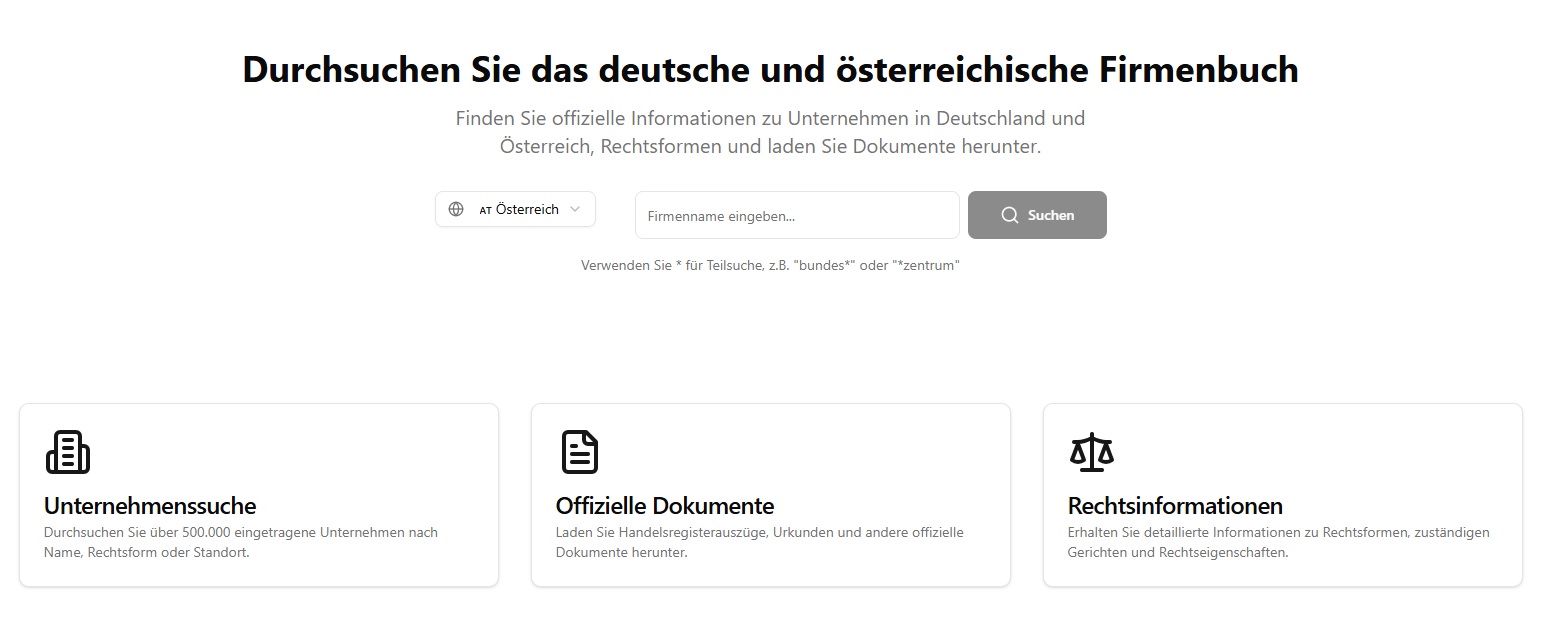
Task: Click the globe icon in country selector
Action: (456, 209)
